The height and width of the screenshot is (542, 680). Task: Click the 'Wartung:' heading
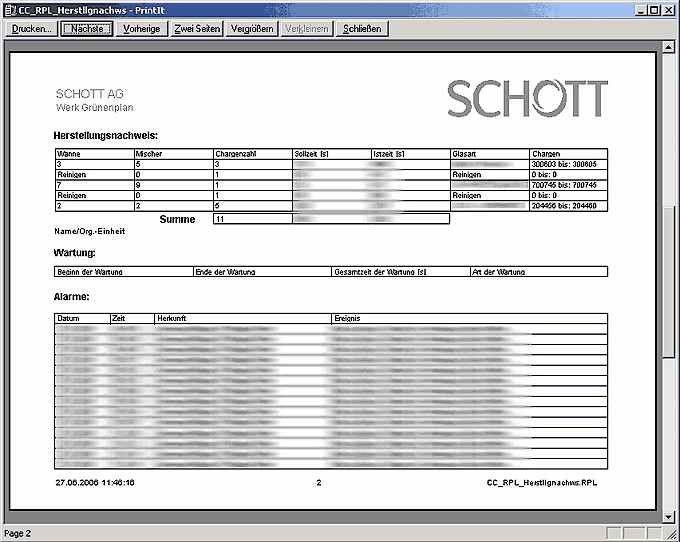(75, 253)
